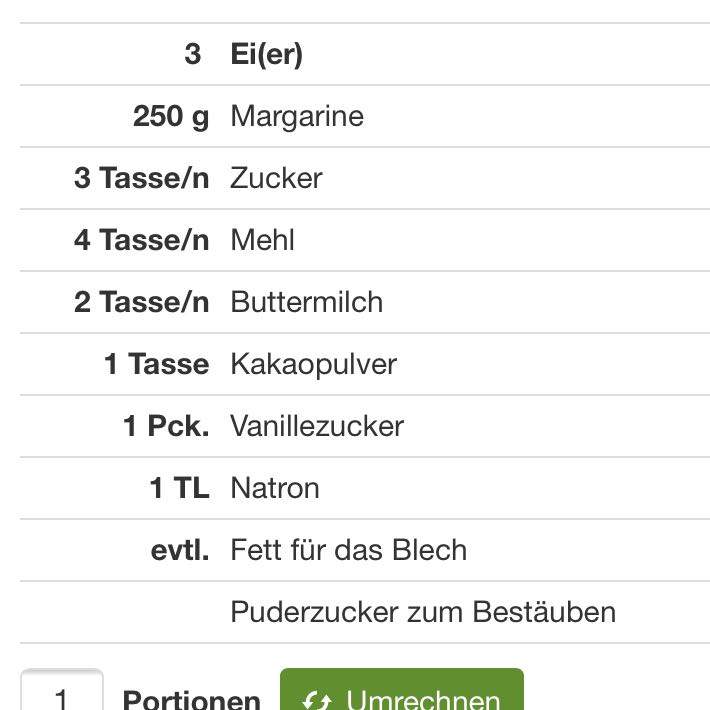Click on the Mehl ingredient
The width and height of the screenshot is (710, 710).
pyautogui.click(x=262, y=240)
